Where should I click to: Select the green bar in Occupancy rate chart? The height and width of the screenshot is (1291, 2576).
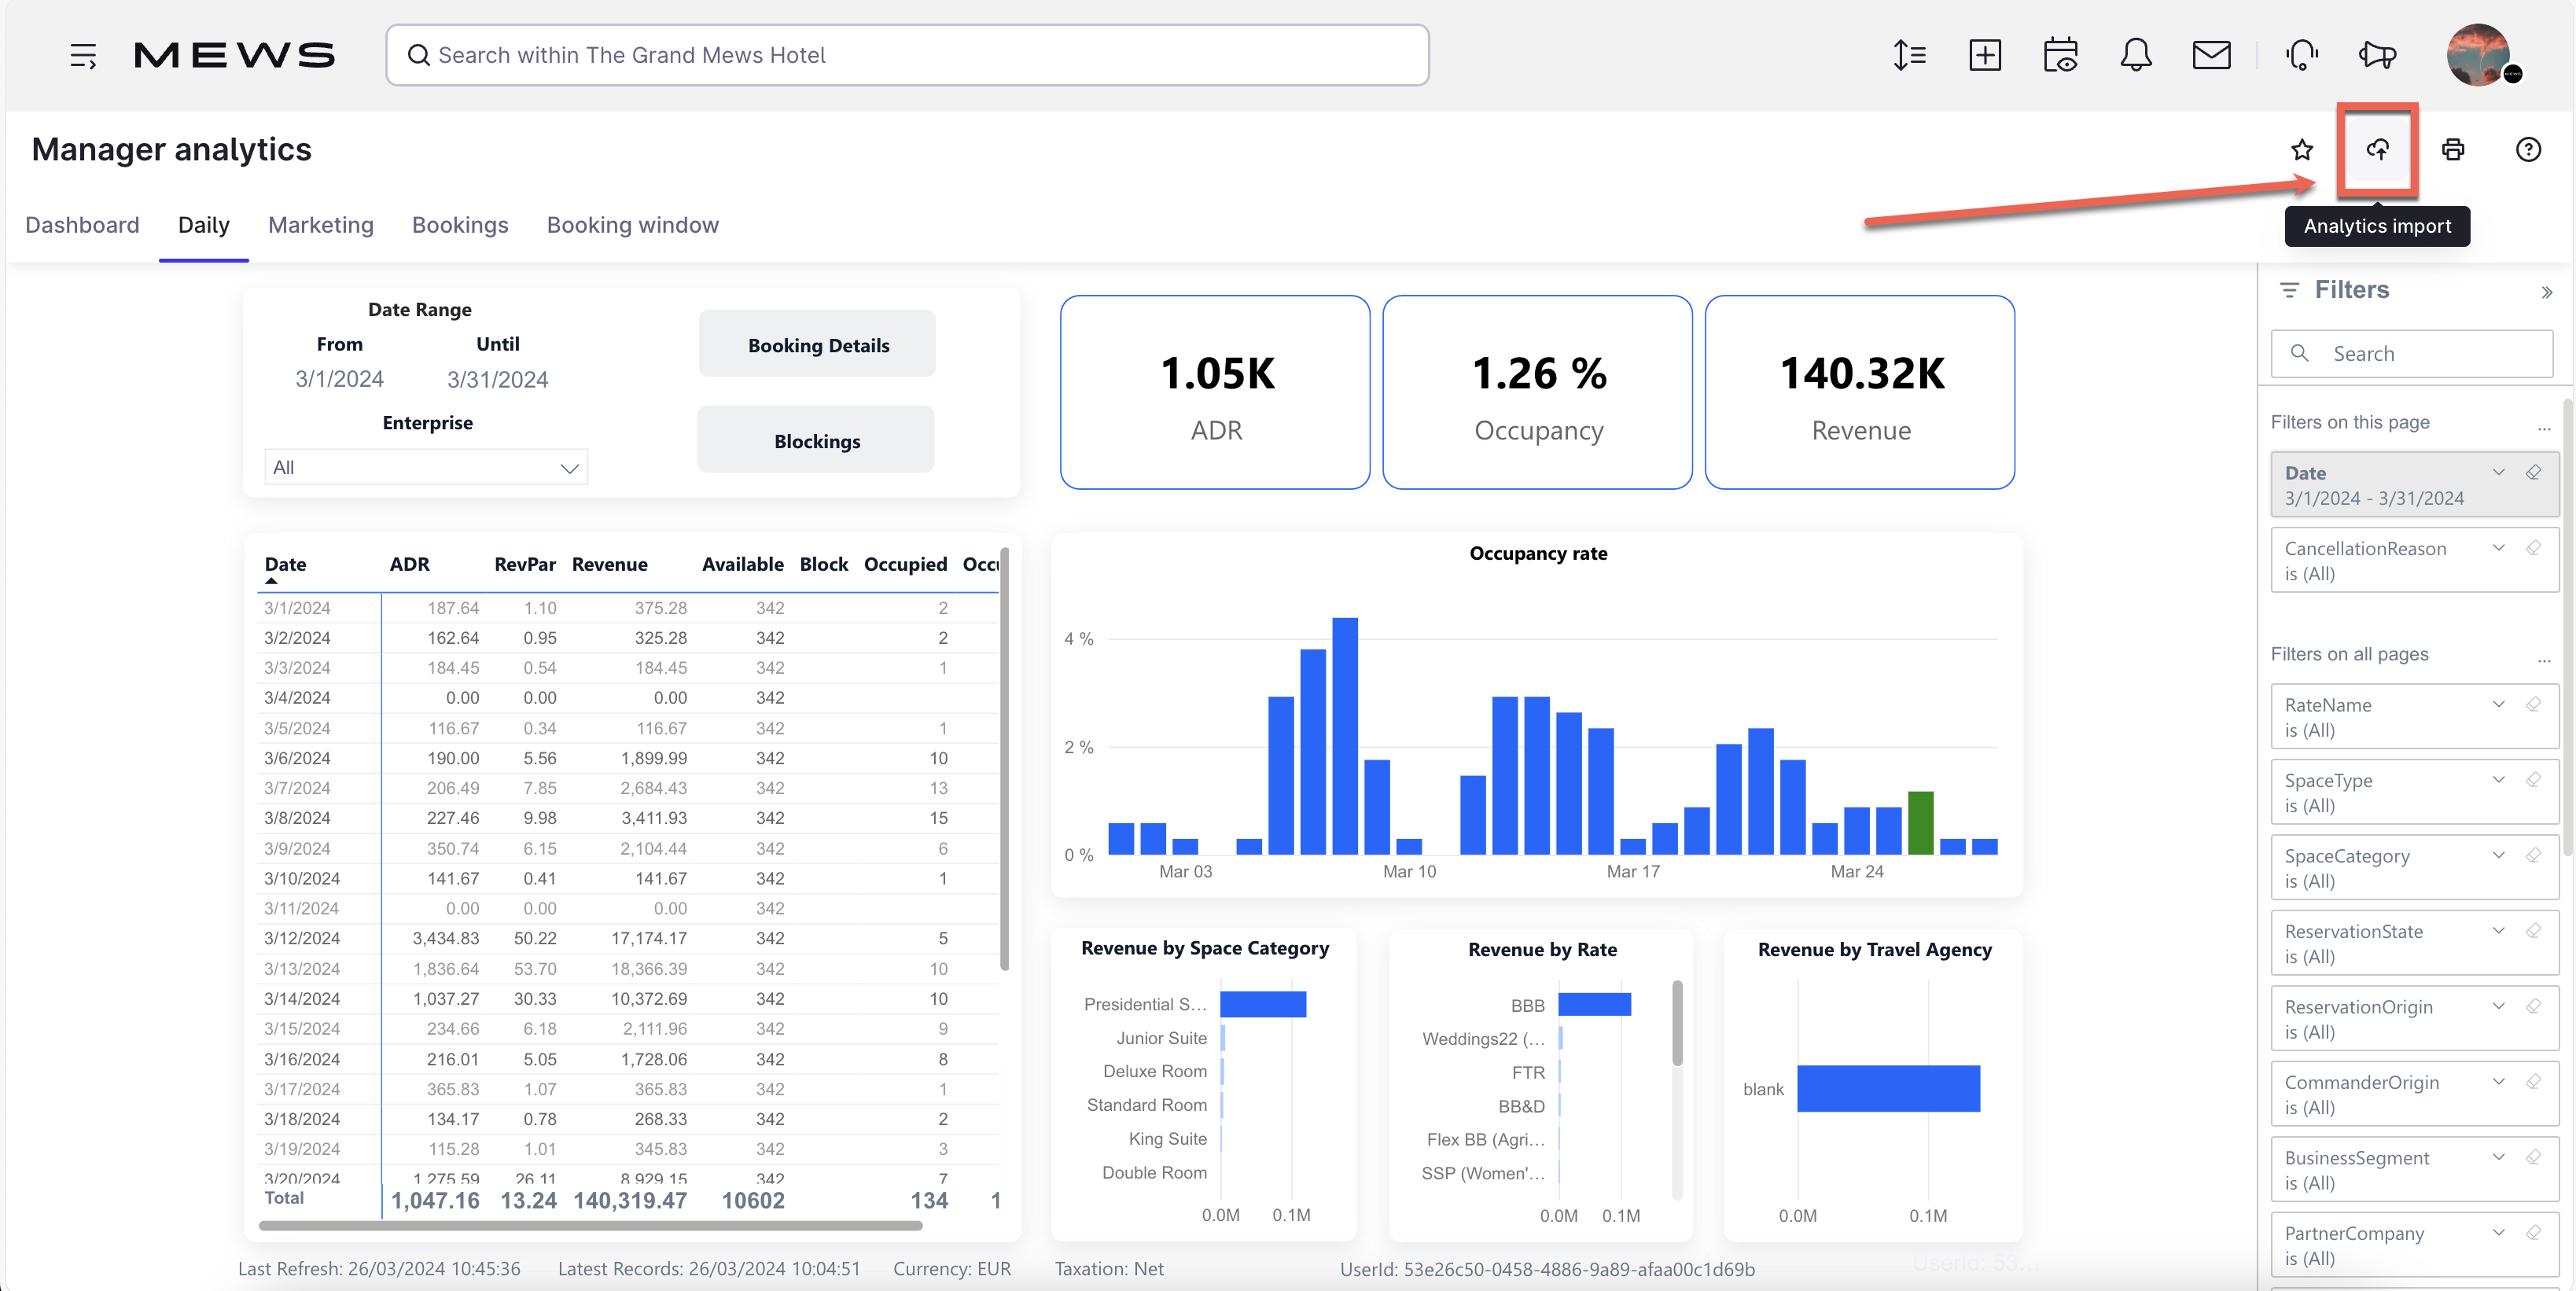click(1920, 822)
